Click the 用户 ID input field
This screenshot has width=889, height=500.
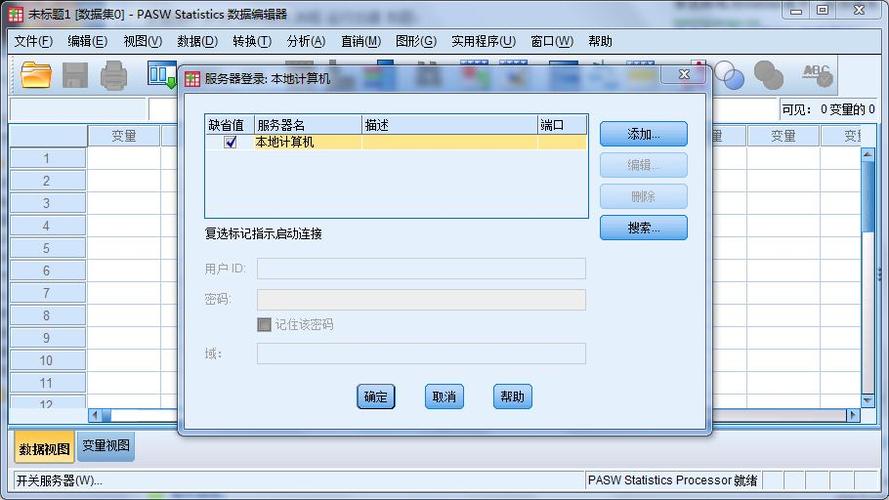coord(421,268)
